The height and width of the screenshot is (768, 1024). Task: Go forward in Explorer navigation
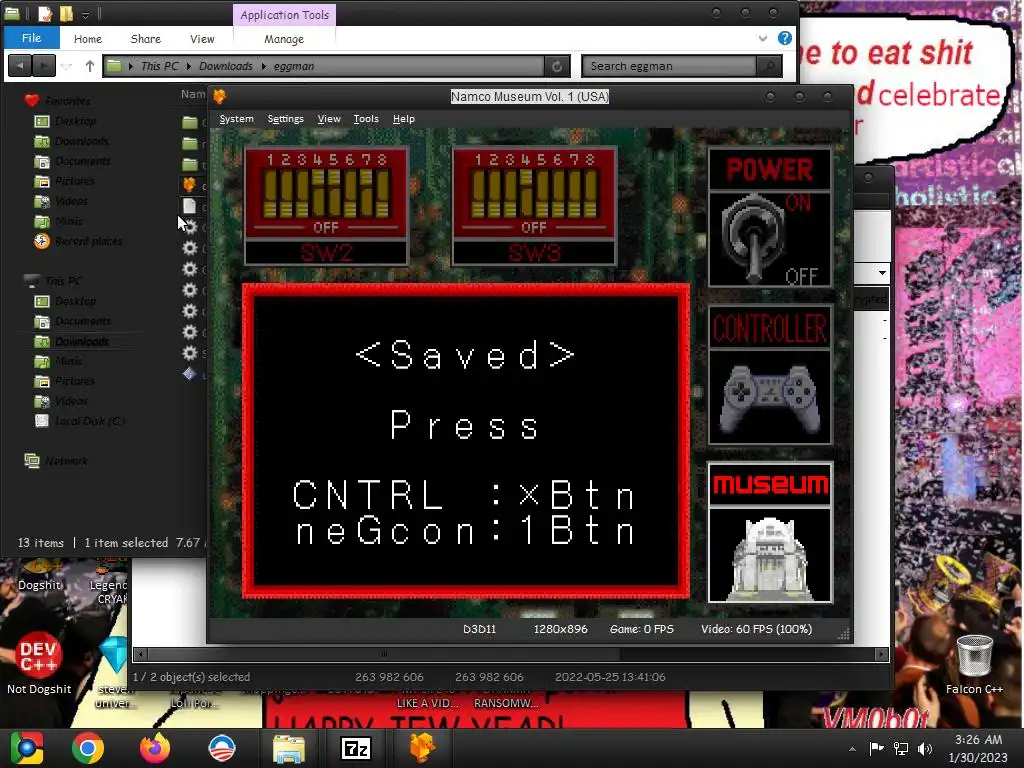[44, 66]
